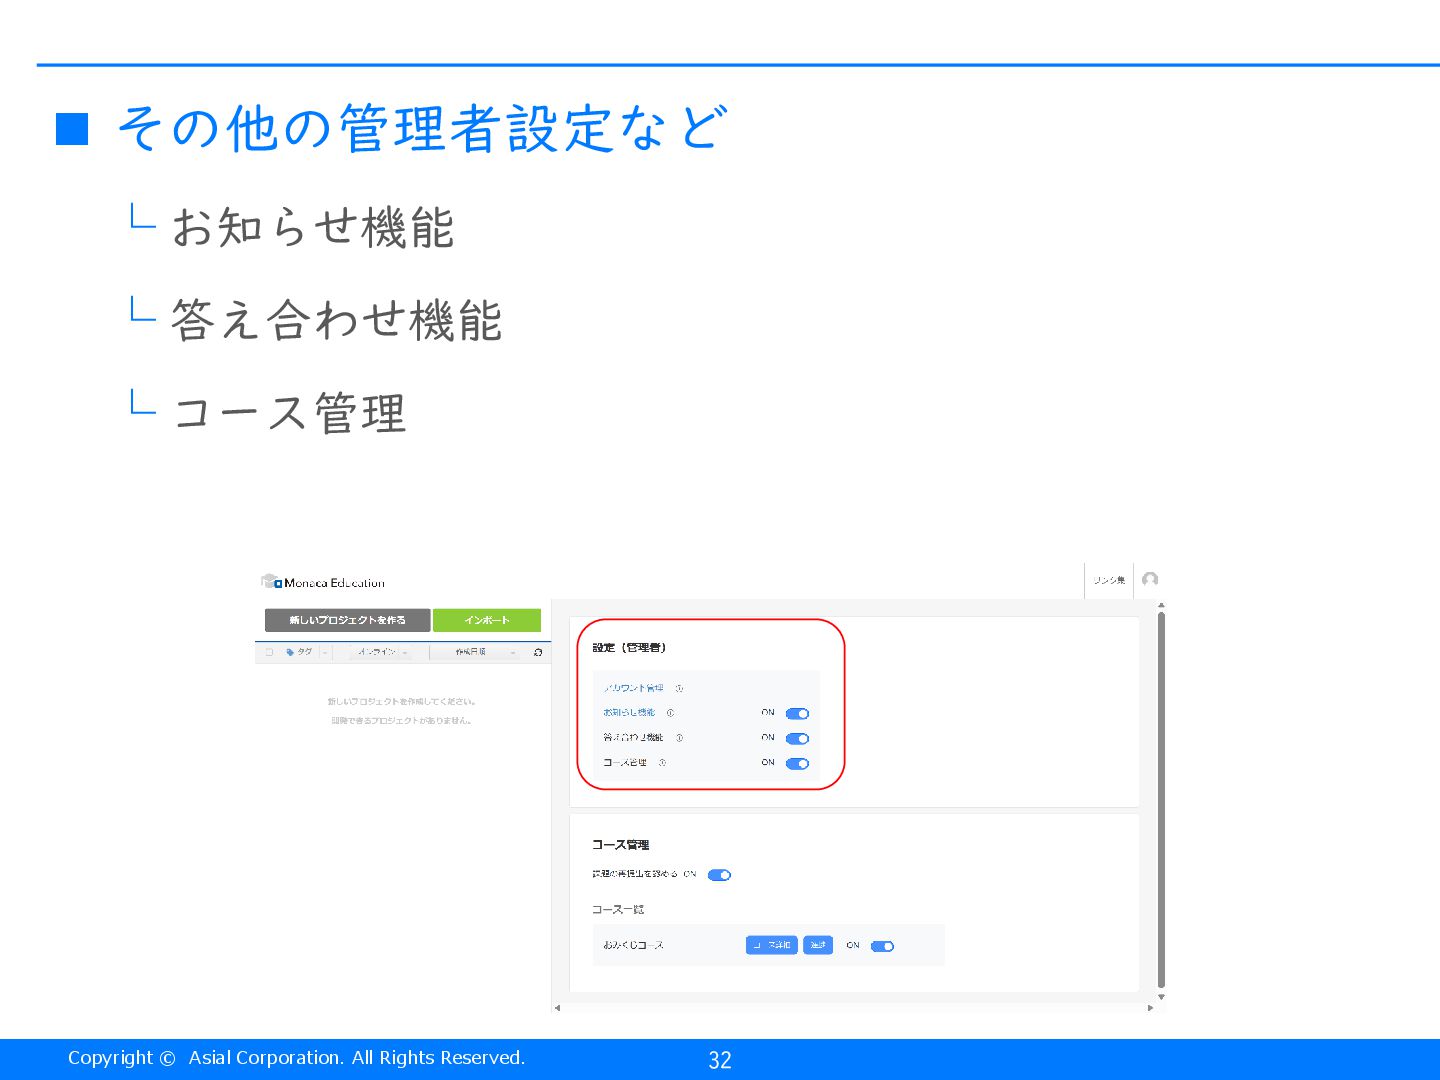Open the オンライン filter dropdown

pyautogui.click(x=380, y=652)
